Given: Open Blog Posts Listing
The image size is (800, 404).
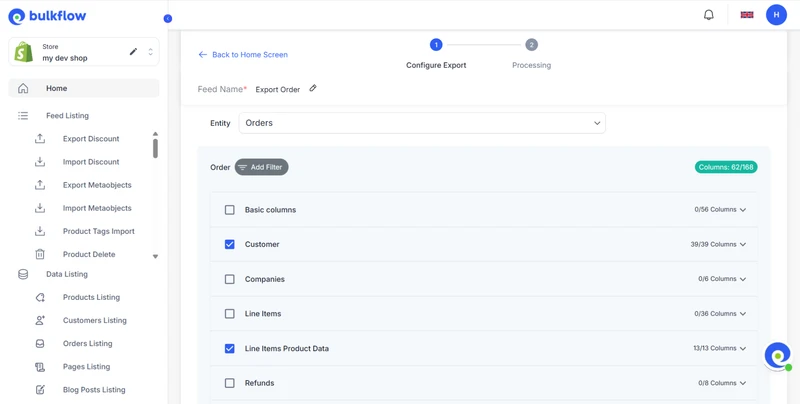Looking at the screenshot, I should pyautogui.click(x=94, y=390).
